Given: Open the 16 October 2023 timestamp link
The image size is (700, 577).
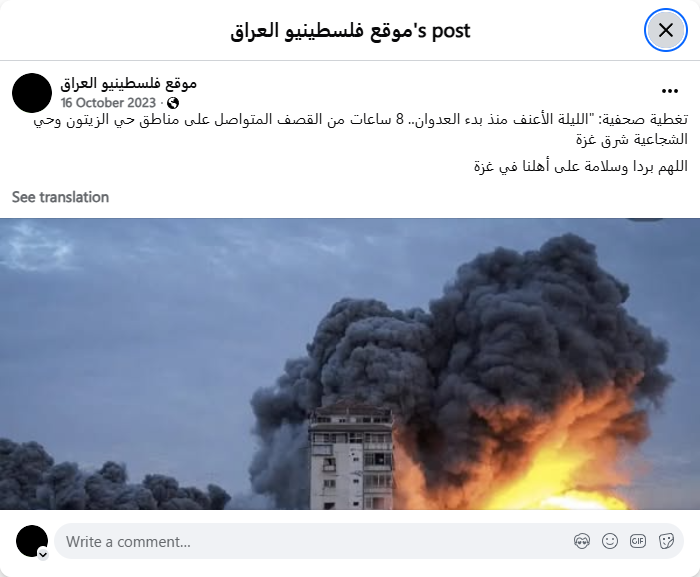Looking at the screenshot, I should pos(108,103).
